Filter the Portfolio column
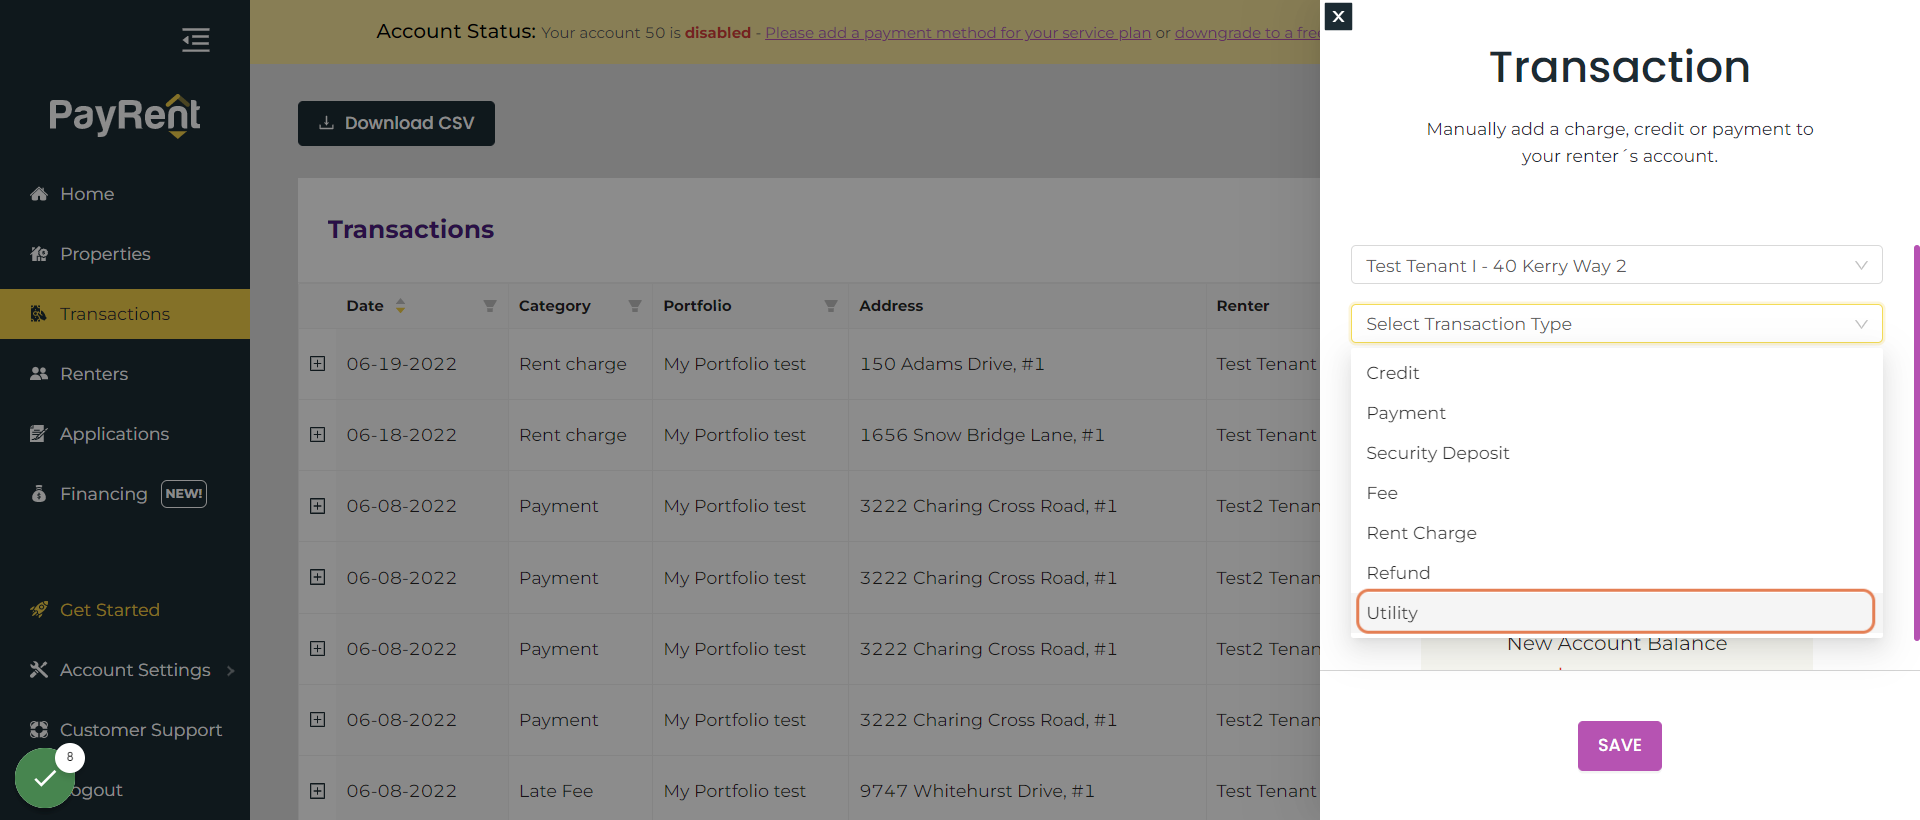The image size is (1920, 820). tap(831, 306)
